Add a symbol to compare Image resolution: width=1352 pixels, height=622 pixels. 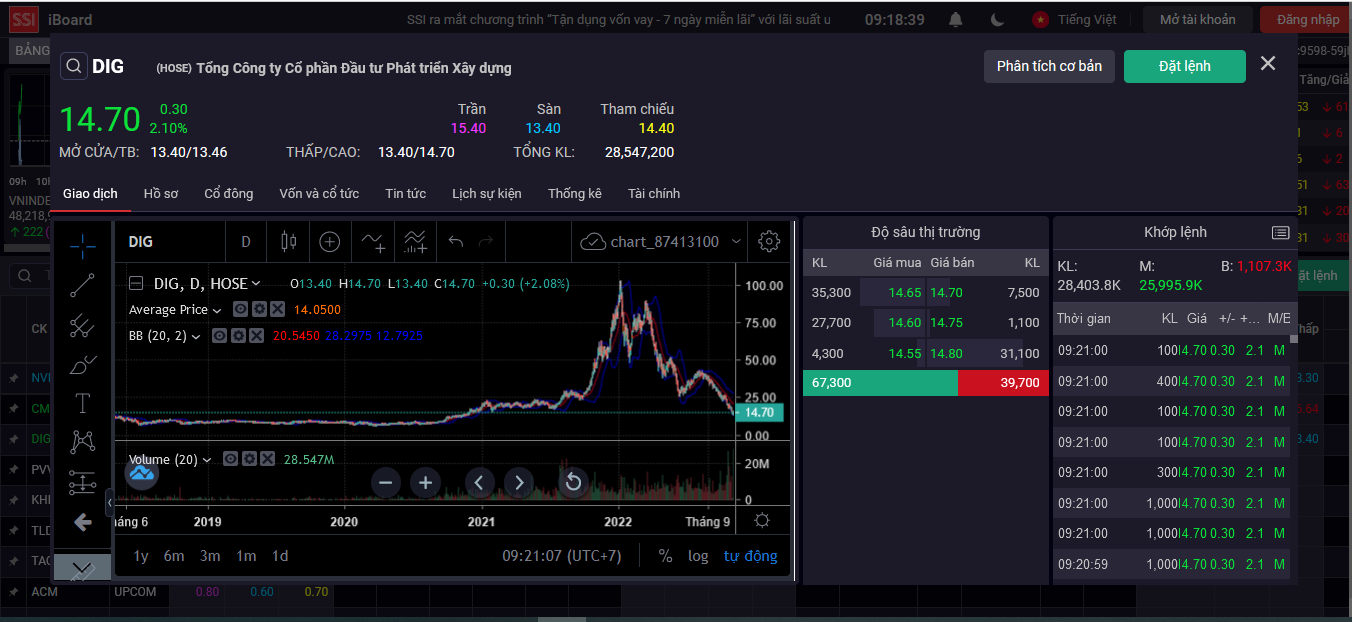coord(330,241)
